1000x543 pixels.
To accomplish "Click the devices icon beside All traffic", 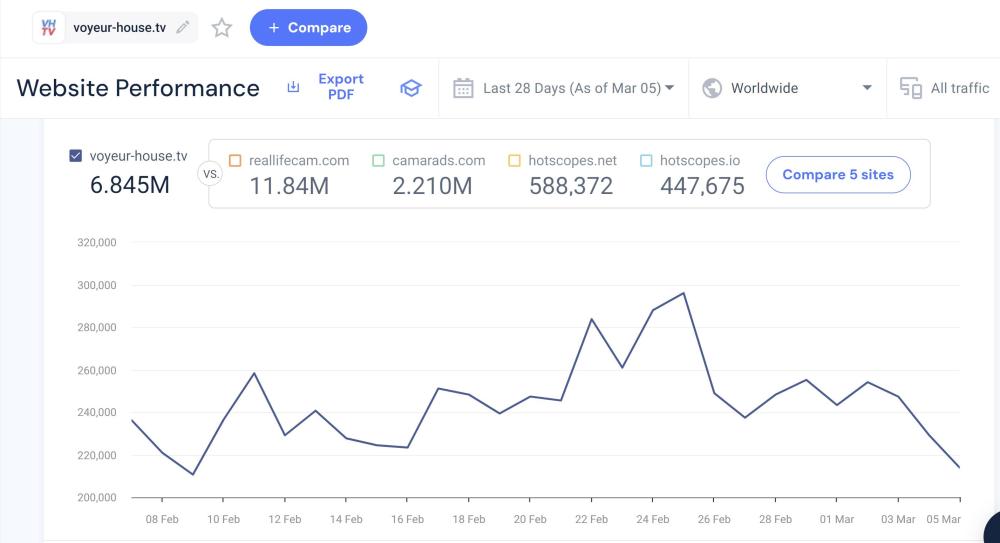I will tap(910, 88).
